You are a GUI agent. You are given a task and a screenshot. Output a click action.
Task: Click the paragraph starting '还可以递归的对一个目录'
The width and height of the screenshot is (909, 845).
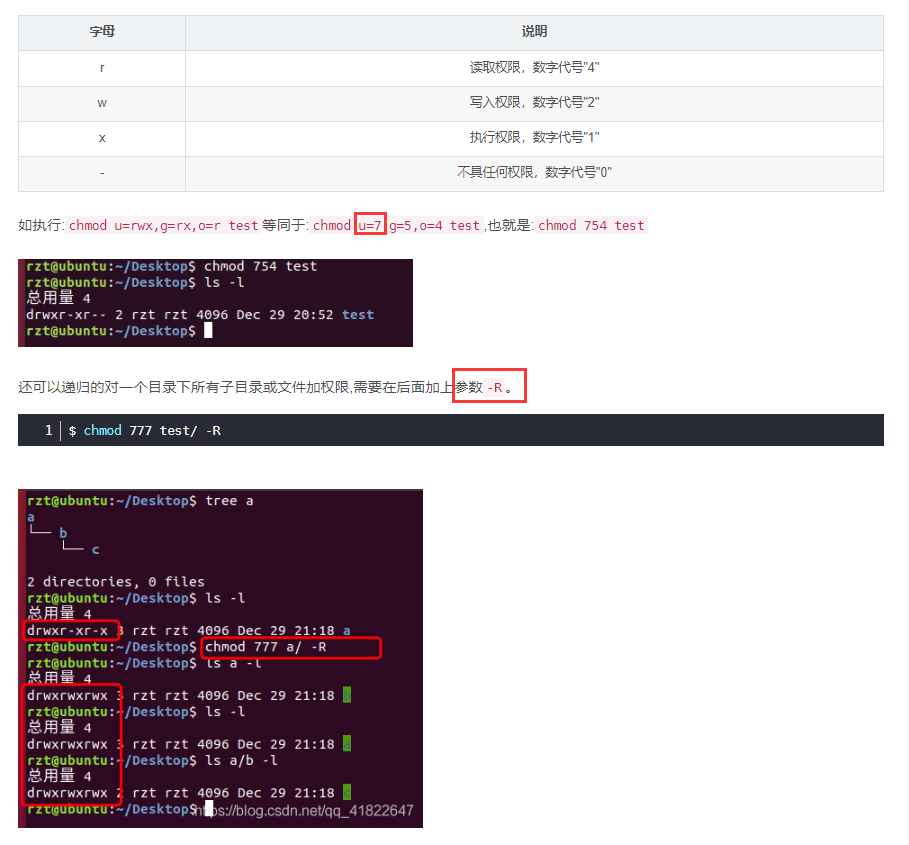266,387
